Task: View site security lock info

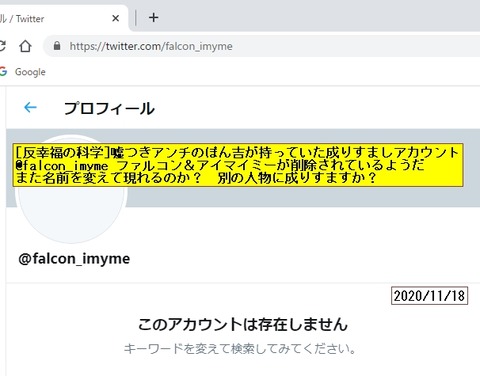Action: pos(57,46)
